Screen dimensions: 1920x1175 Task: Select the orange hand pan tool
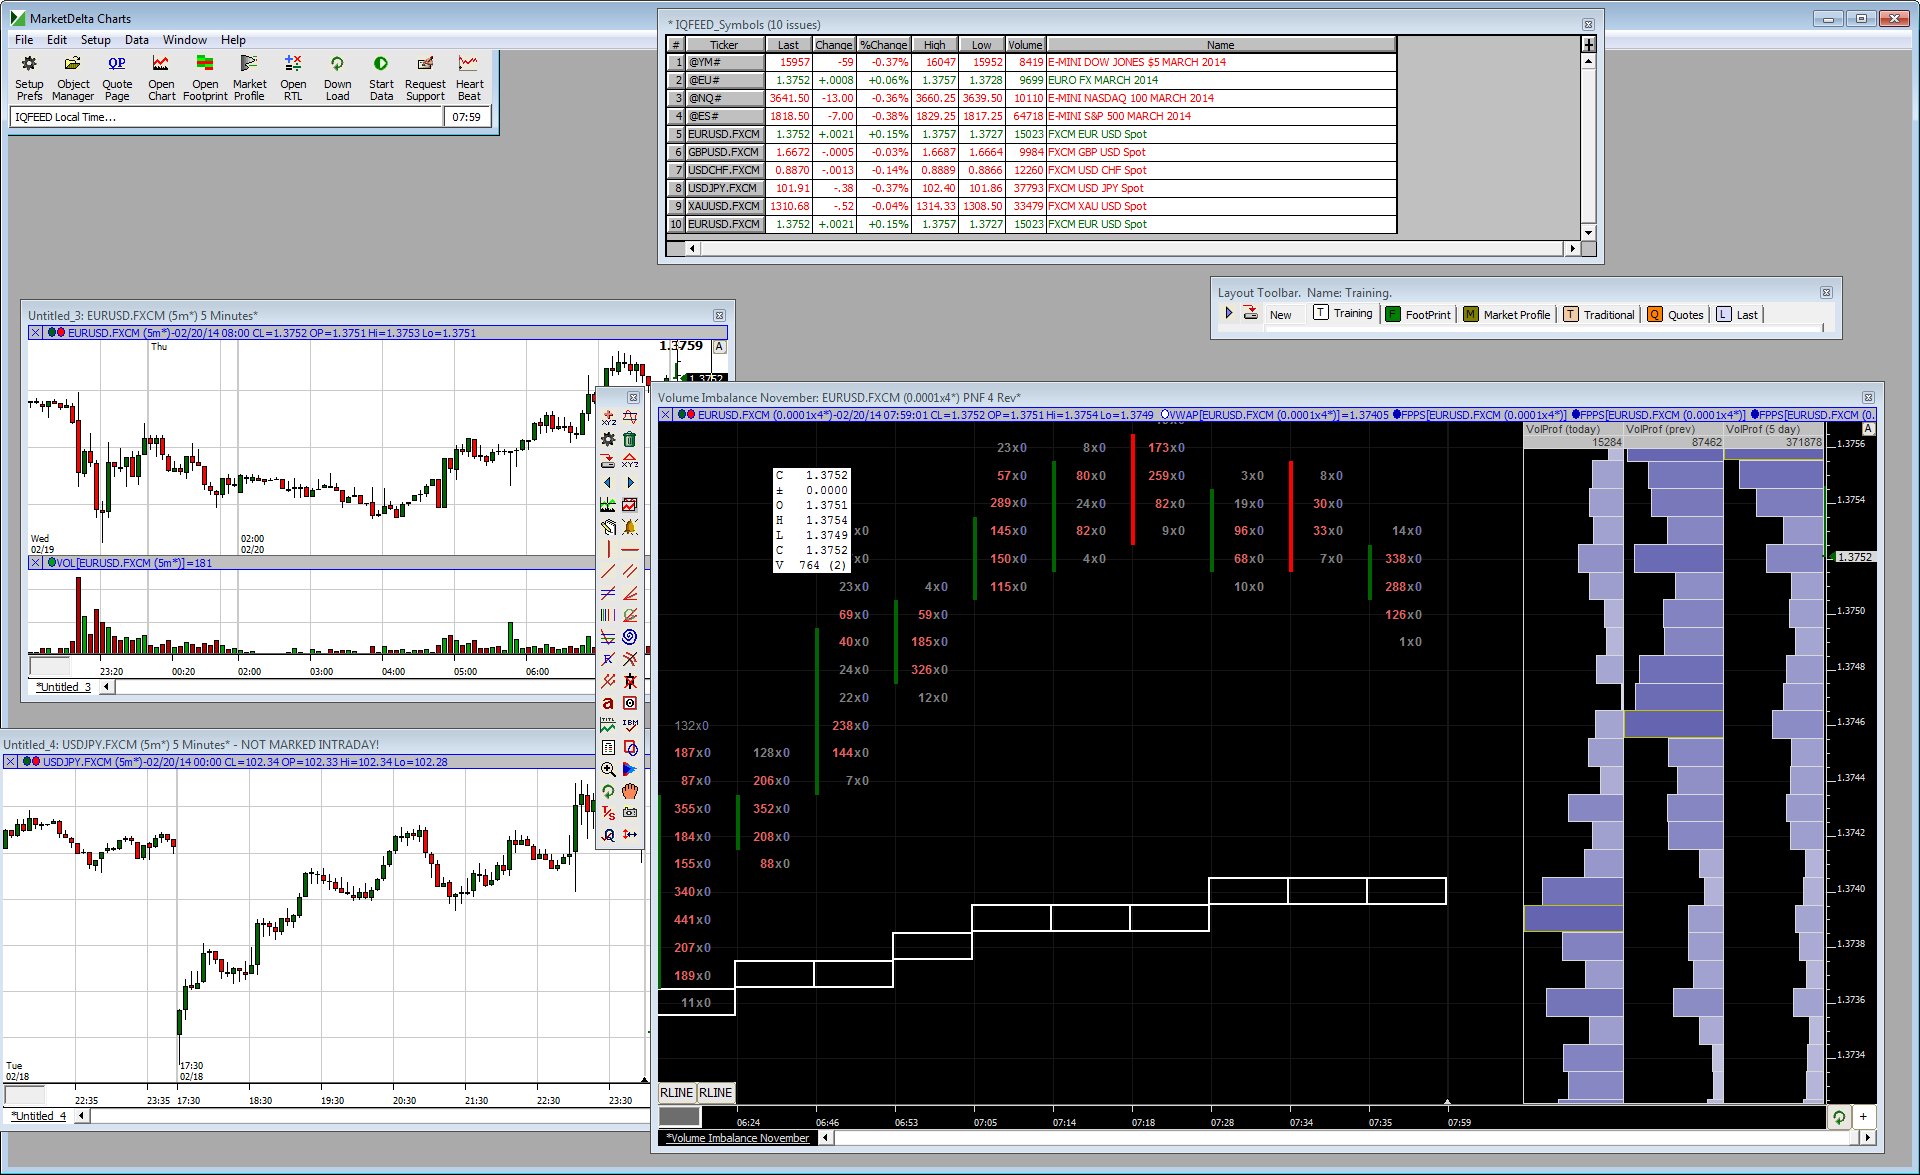[x=629, y=791]
